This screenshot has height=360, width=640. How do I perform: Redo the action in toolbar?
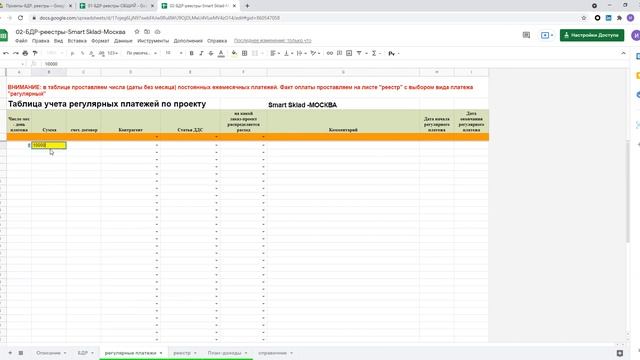click(16, 53)
